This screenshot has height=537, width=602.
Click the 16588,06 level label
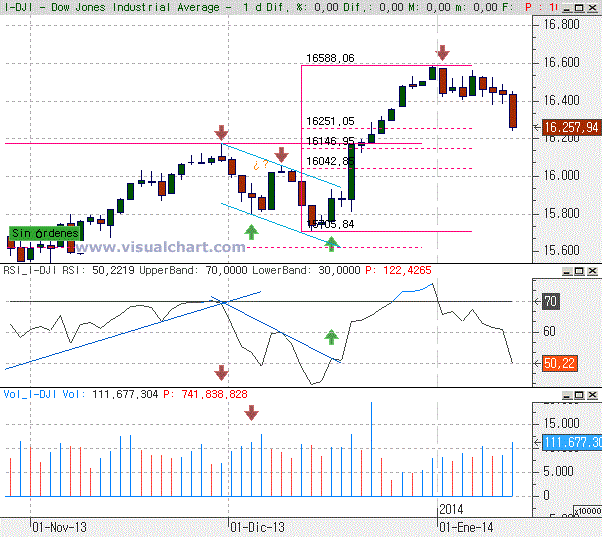coord(330,58)
